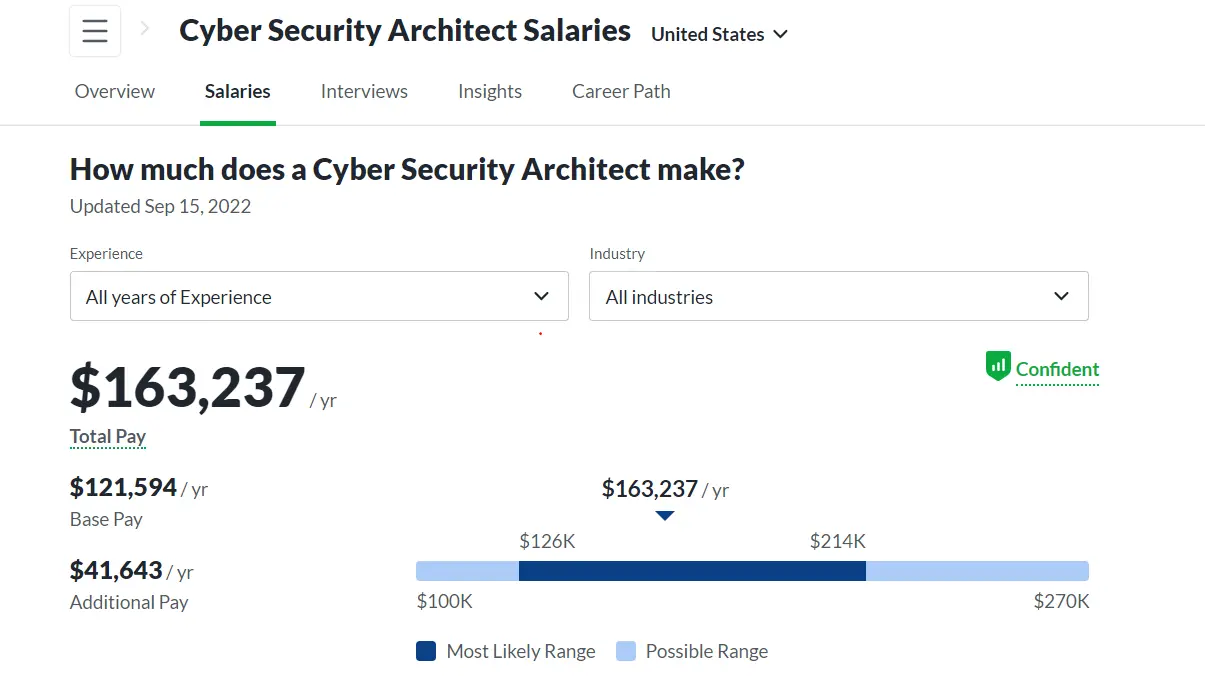This screenshot has width=1205, height=677.
Task: Click the dark blue salary range bar
Action: tap(692, 571)
